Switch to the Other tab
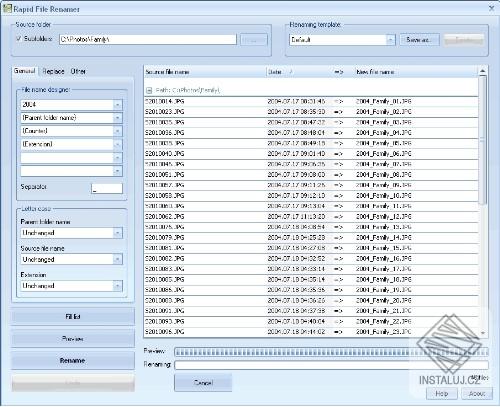 tap(78, 71)
